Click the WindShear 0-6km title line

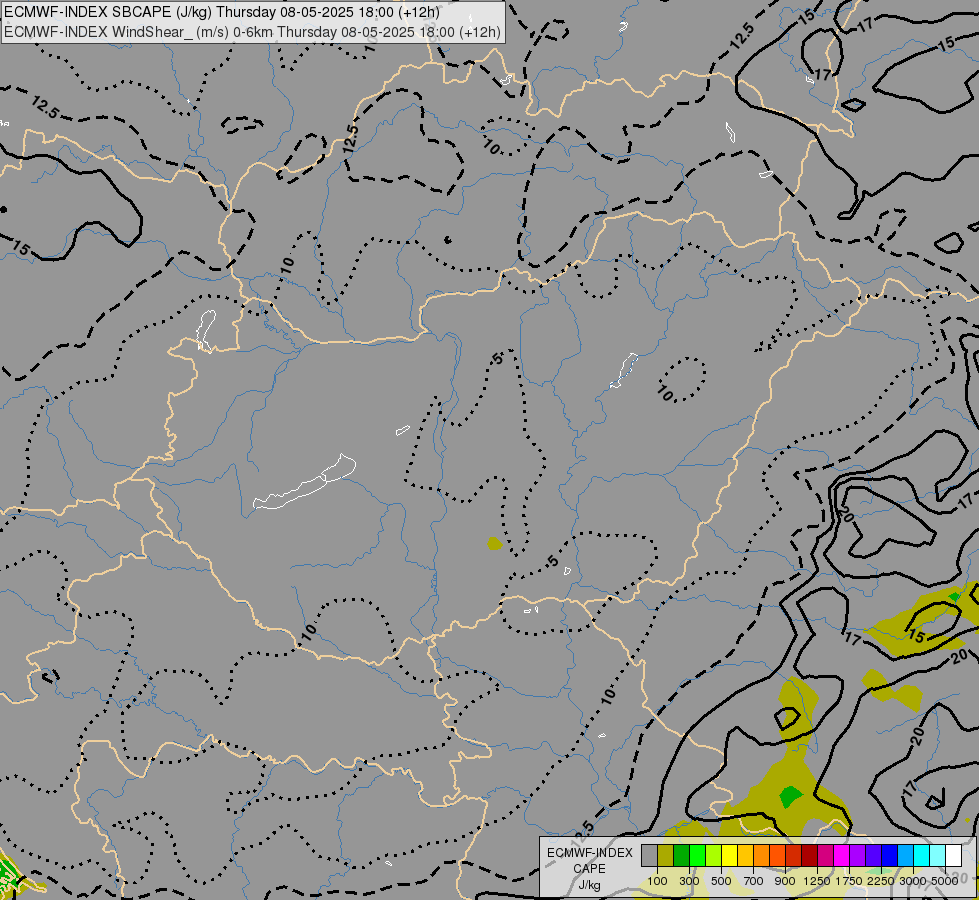(x=252, y=32)
